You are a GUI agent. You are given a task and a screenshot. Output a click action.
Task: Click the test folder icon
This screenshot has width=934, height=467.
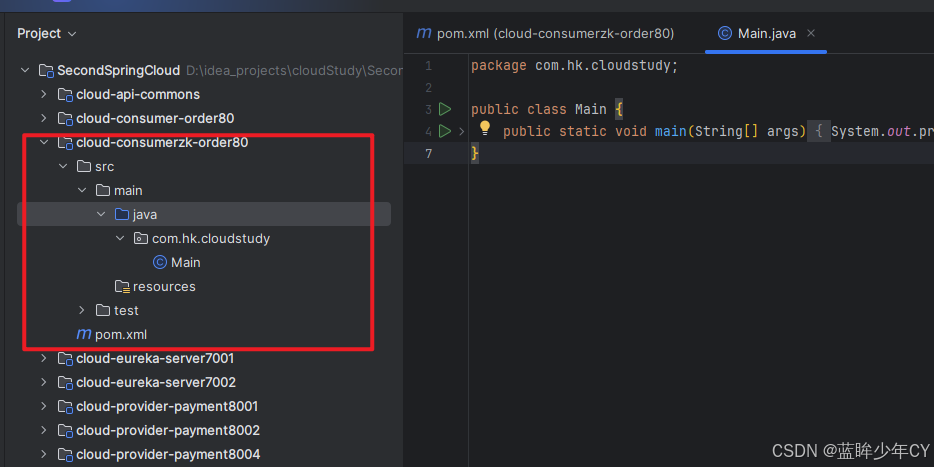(x=103, y=310)
